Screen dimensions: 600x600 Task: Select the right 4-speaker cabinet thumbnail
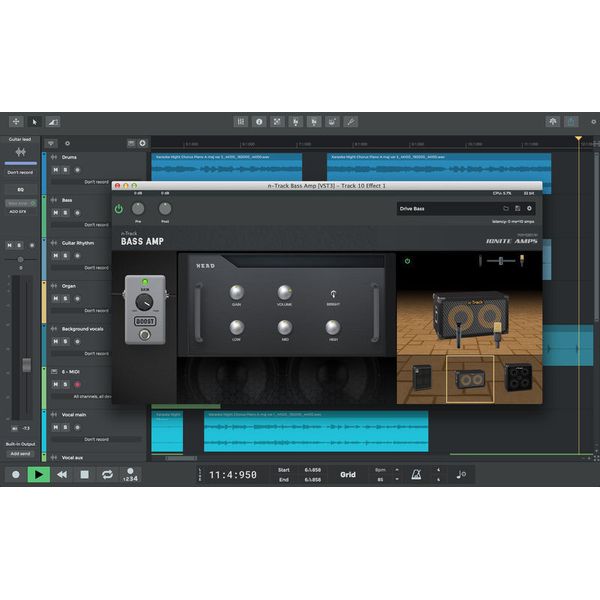click(518, 378)
